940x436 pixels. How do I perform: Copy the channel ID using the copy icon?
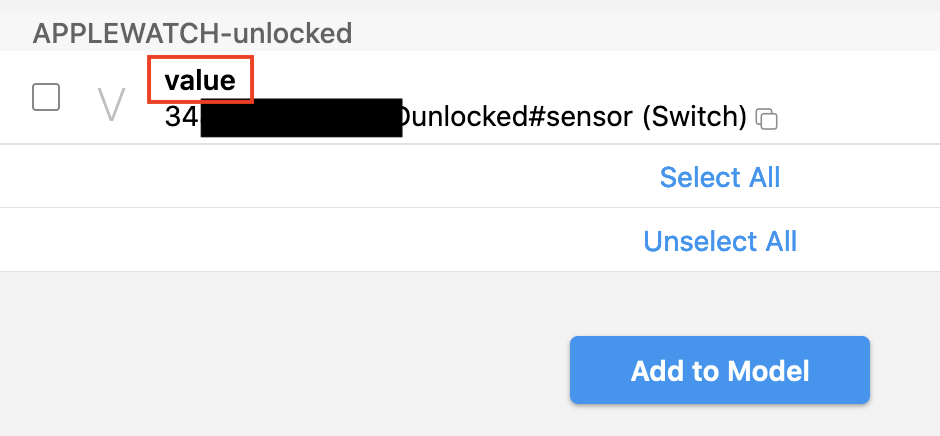point(767,120)
